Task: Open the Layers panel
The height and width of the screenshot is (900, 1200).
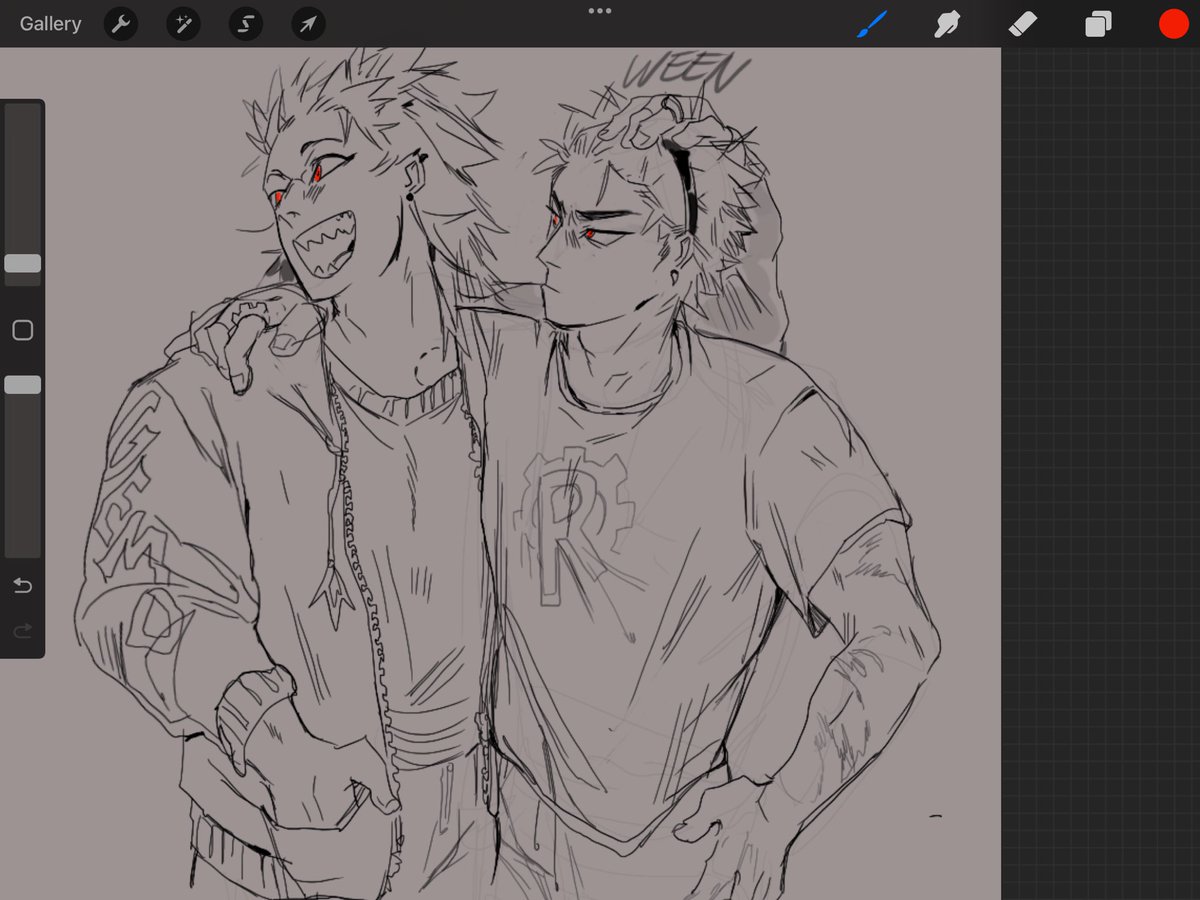Action: point(1098,24)
